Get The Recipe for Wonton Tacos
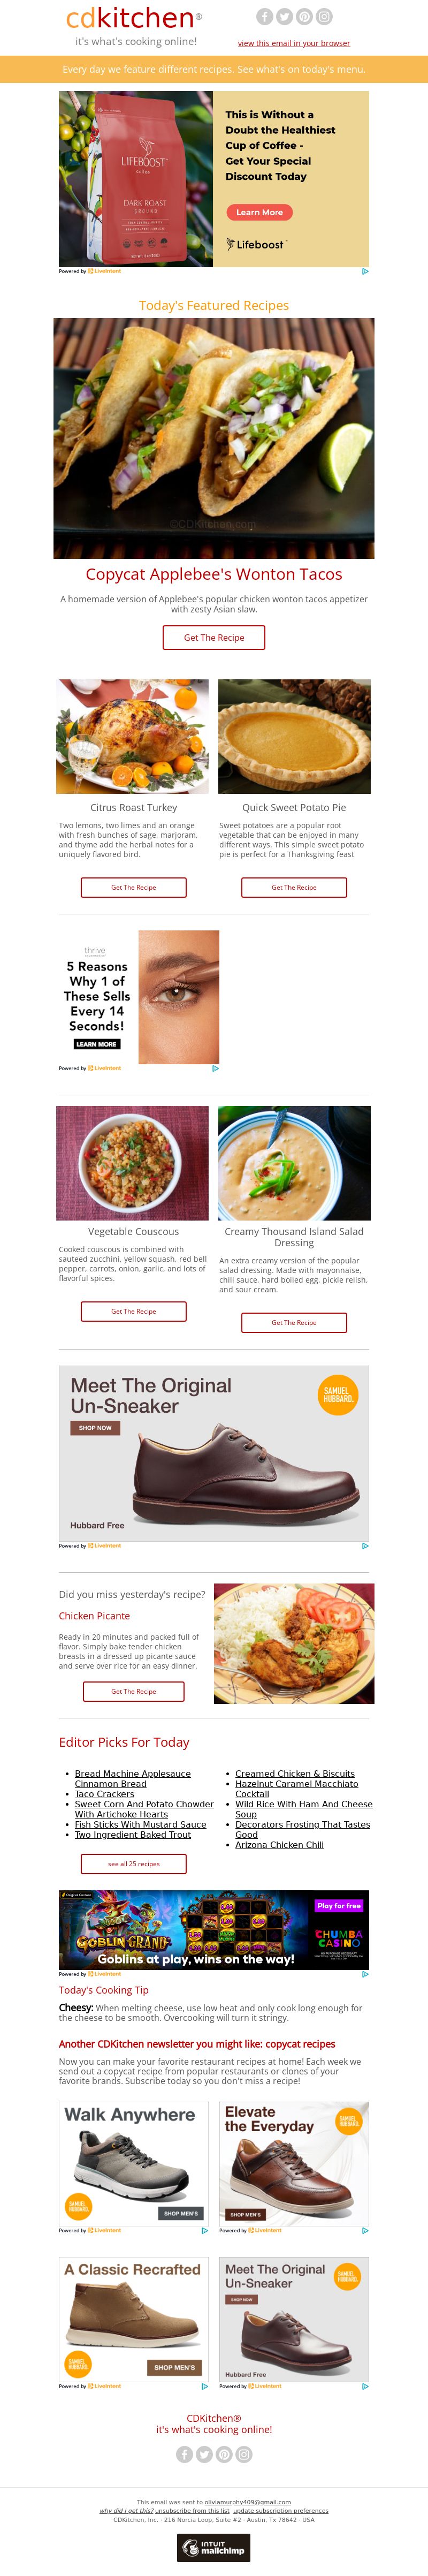 214,637
